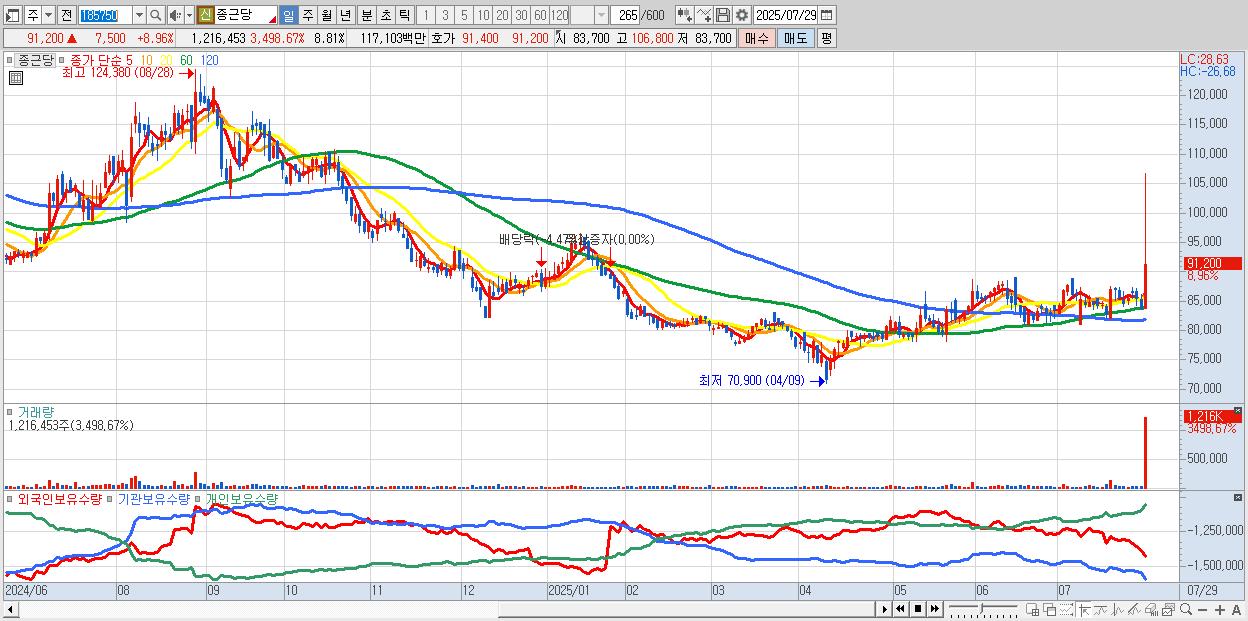
Task: Click the arrow cursor crosshair tool icon
Action: [x=1084, y=610]
